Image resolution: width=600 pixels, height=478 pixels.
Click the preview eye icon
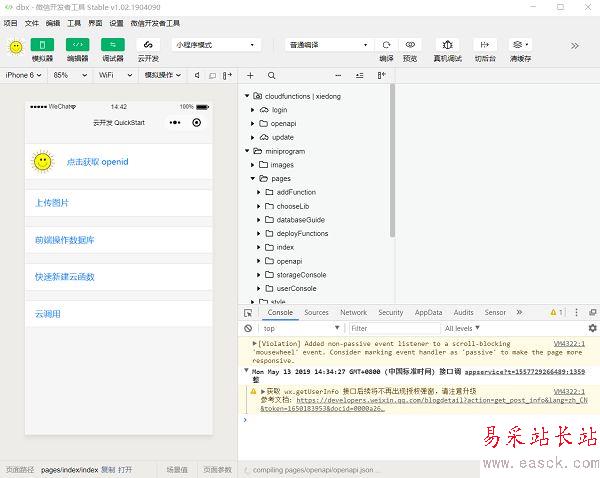[410, 45]
